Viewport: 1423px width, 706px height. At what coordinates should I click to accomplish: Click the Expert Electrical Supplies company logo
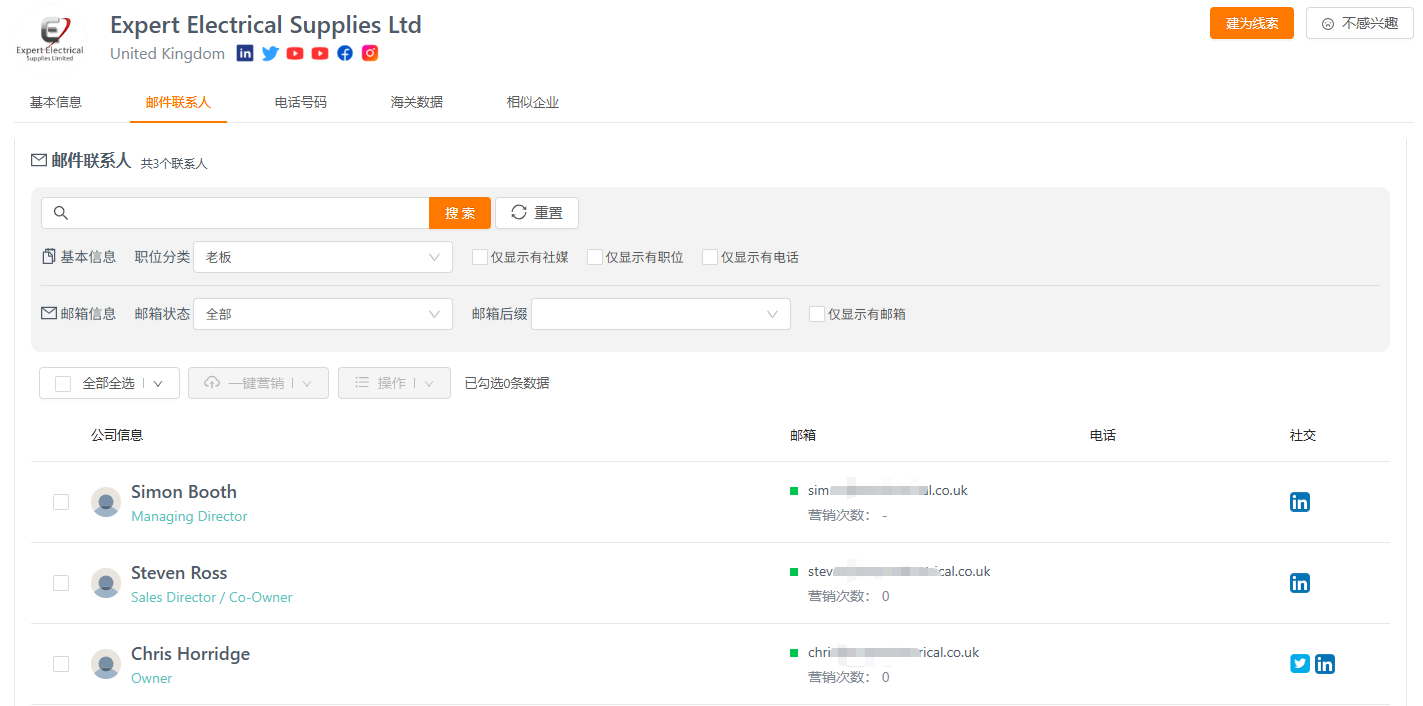coord(50,40)
